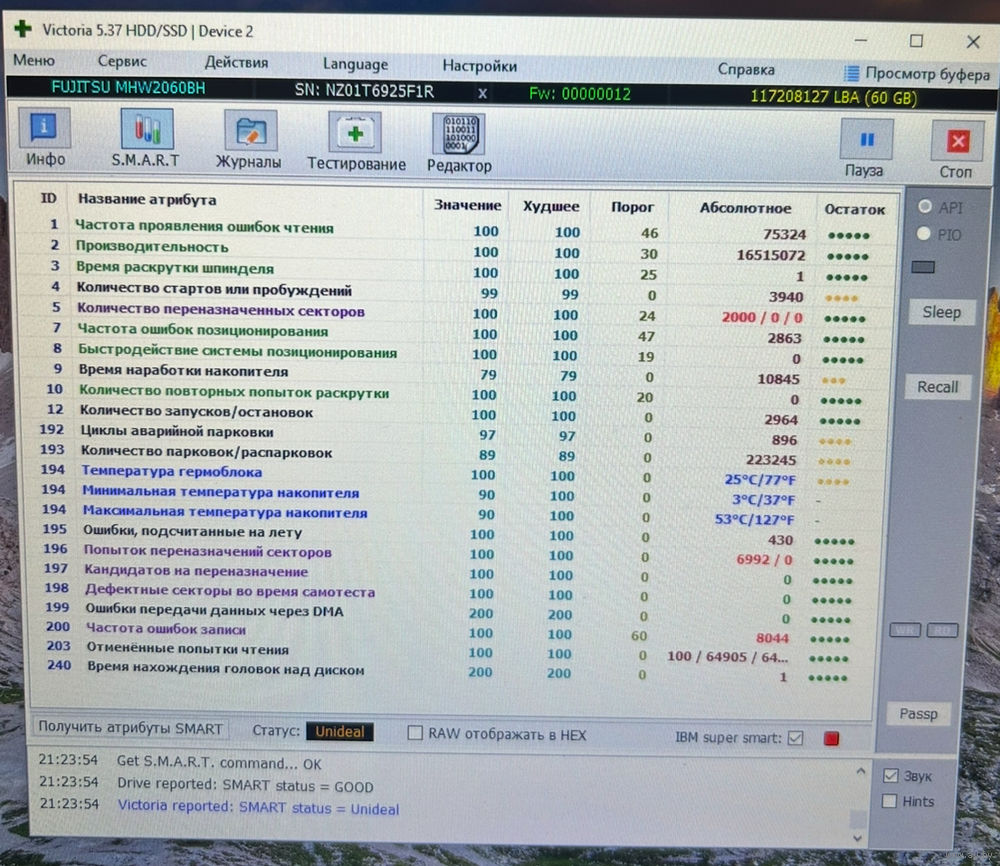Click the green cross Victoria app icon
1000x866 pixels.
[x=22, y=29]
